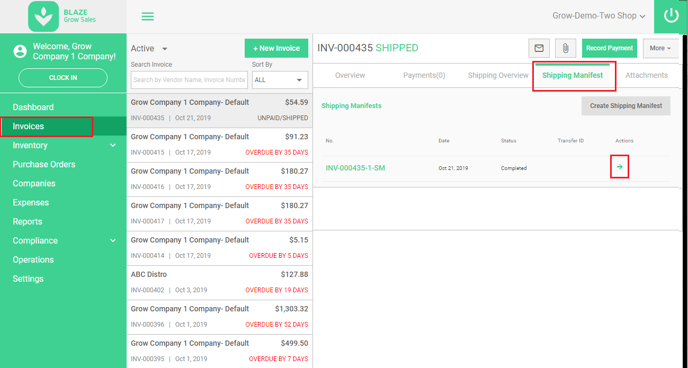Viewport: 688px width, 368px height.
Task: Select invoice INV-000395 for $499.50
Action: click(219, 351)
